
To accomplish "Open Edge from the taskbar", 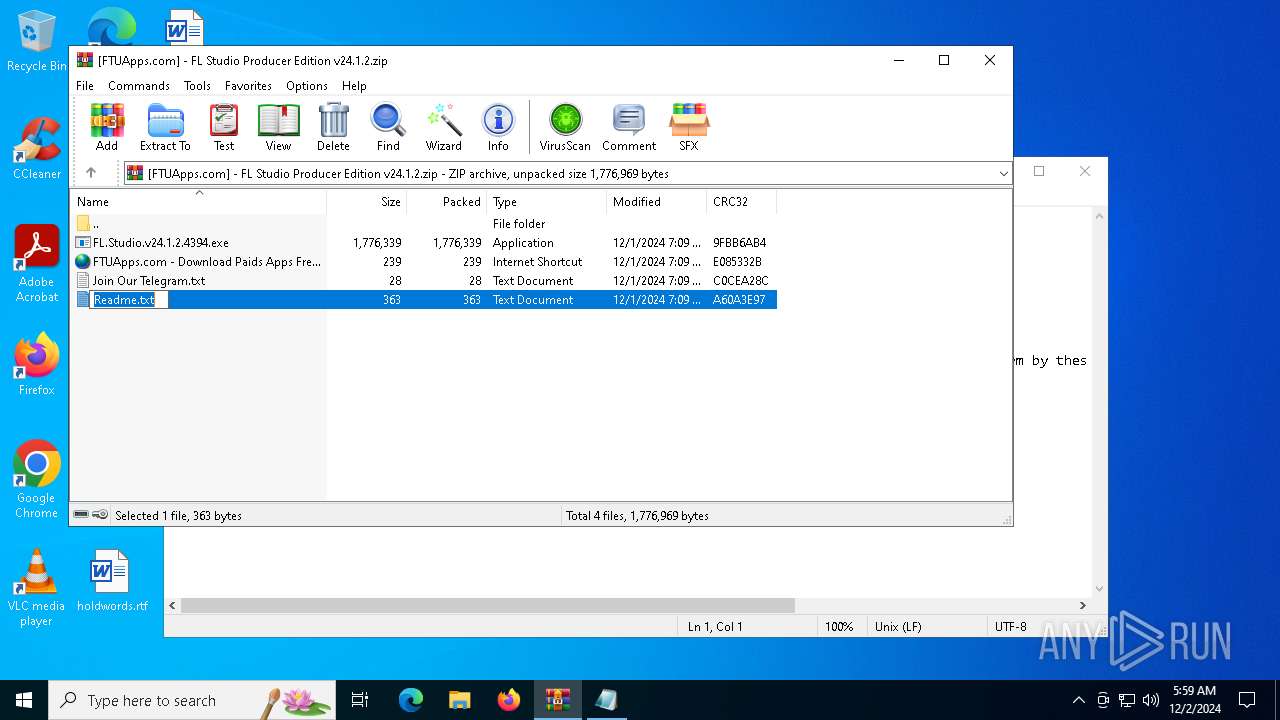I will click(x=411, y=700).
